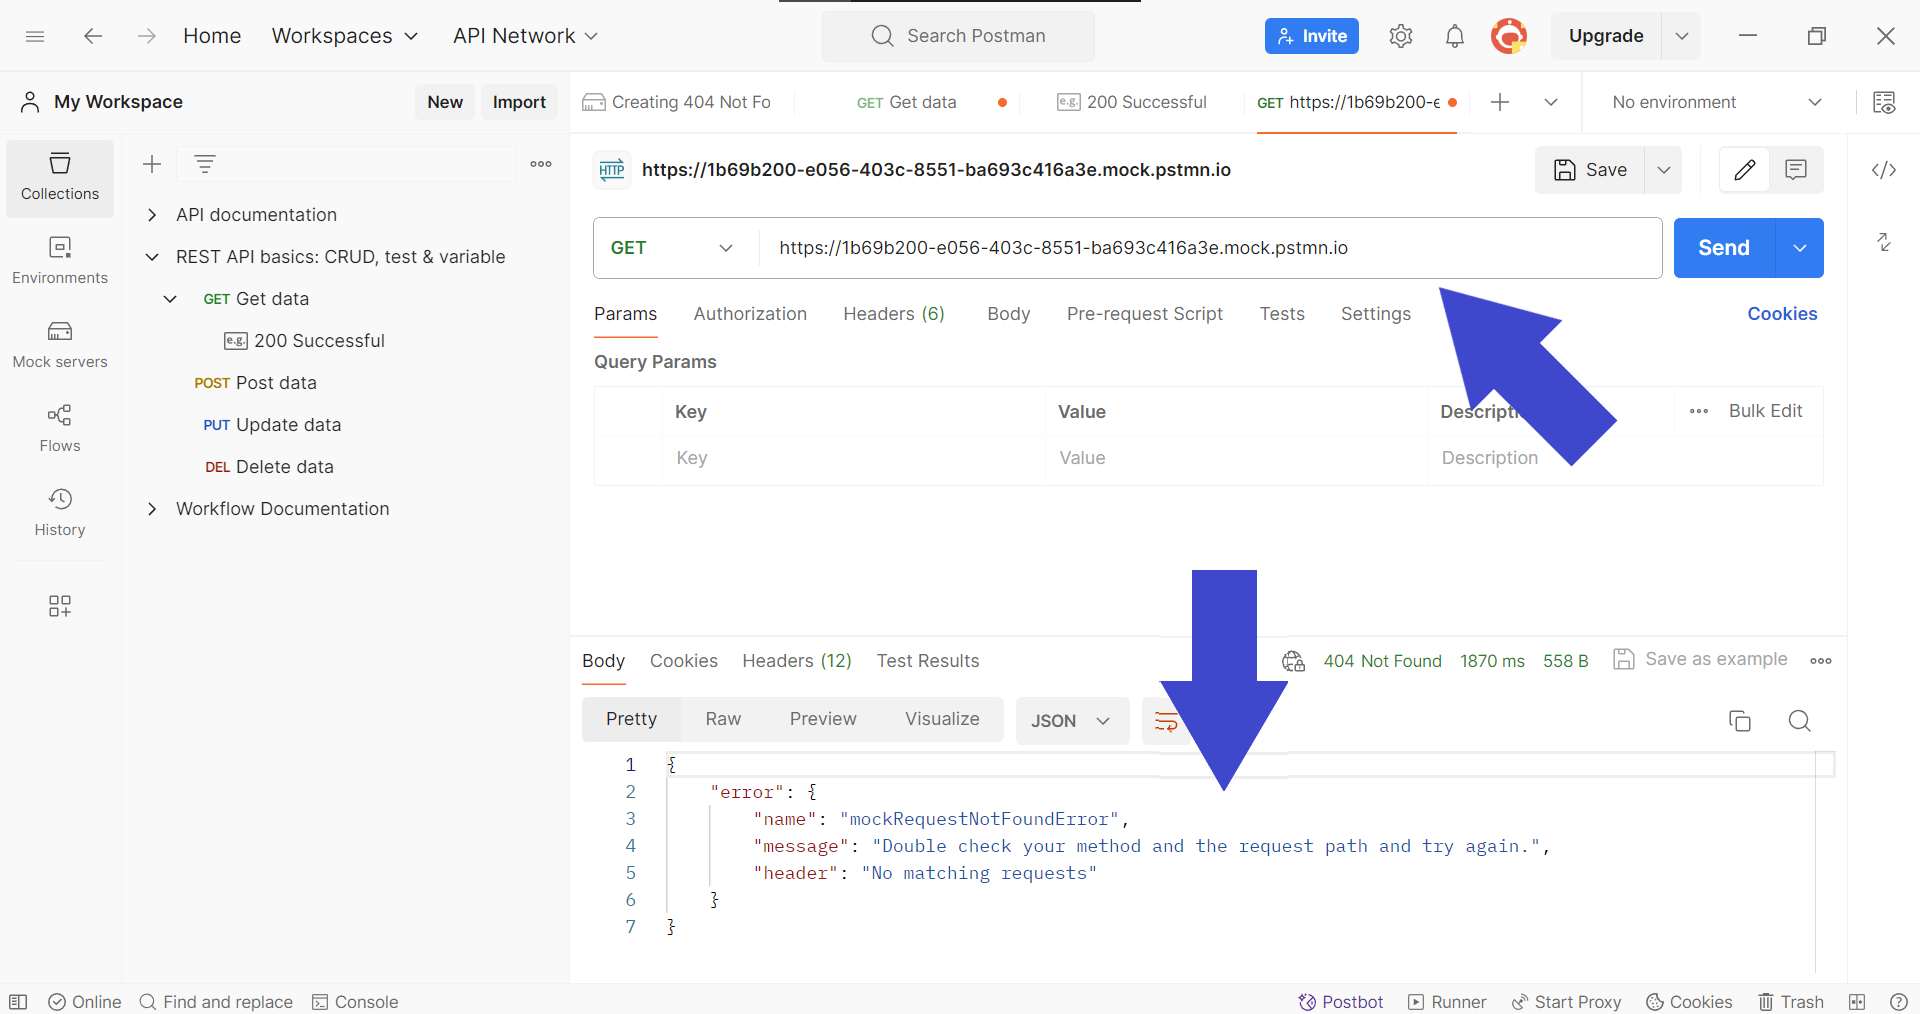Collapse the REST API basics collection
Viewport: 1920px width, 1014px height.
tap(152, 257)
